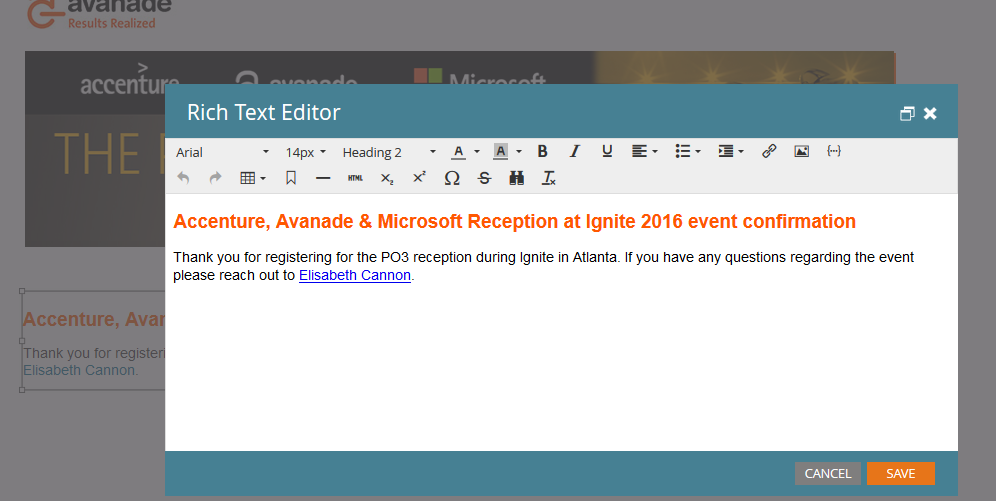
Task: Click the Insert token curly-braces icon
Action: pyautogui.click(x=834, y=150)
